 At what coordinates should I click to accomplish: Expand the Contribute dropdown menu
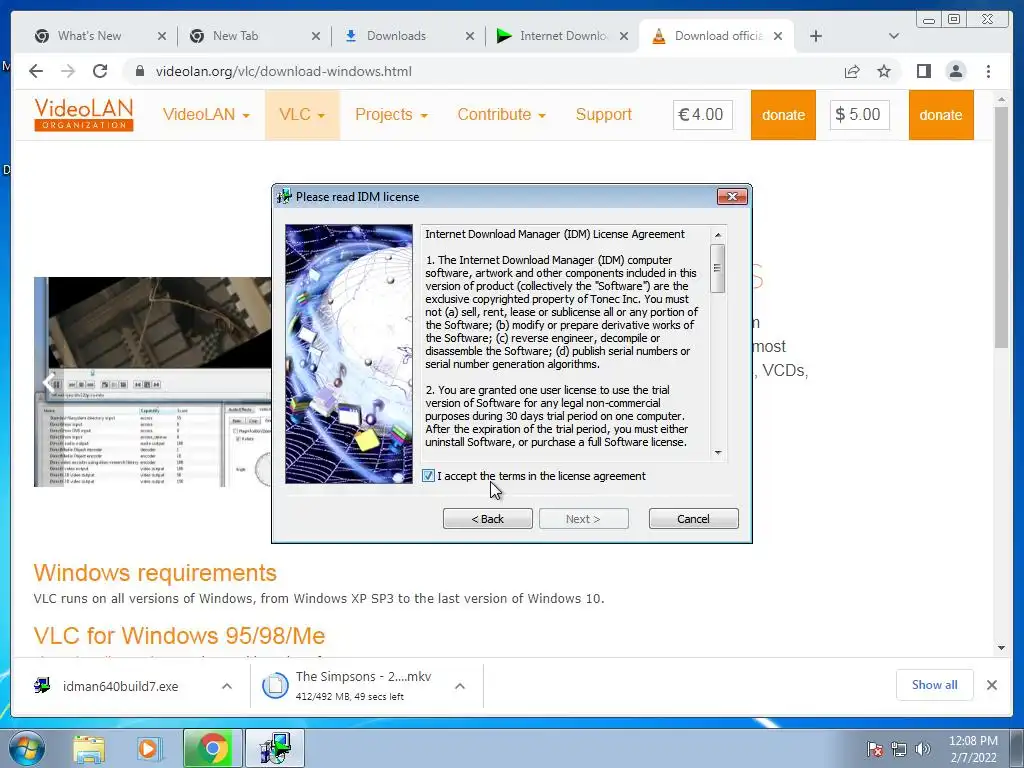point(502,115)
